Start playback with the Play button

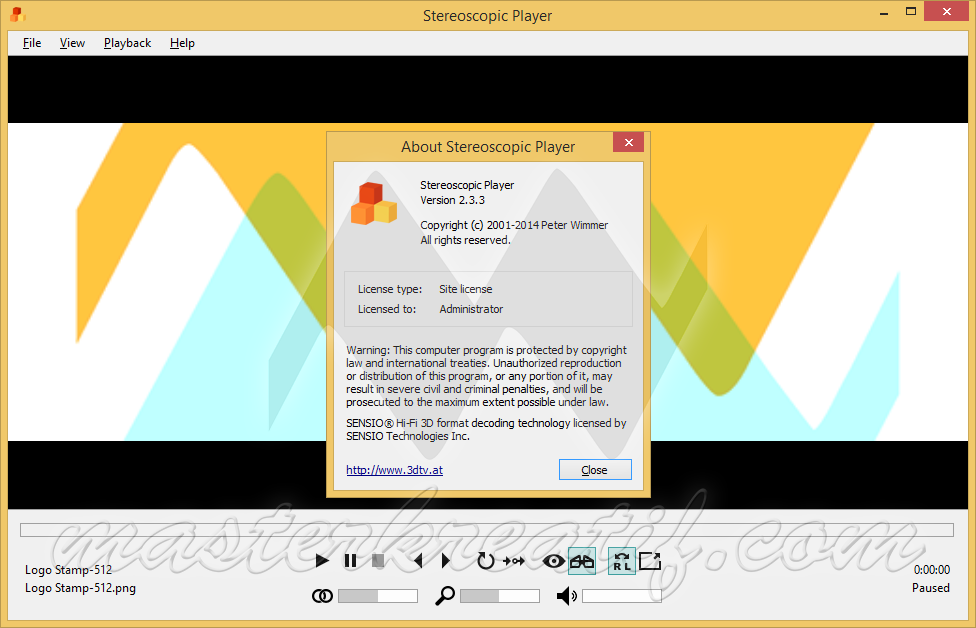pos(322,561)
